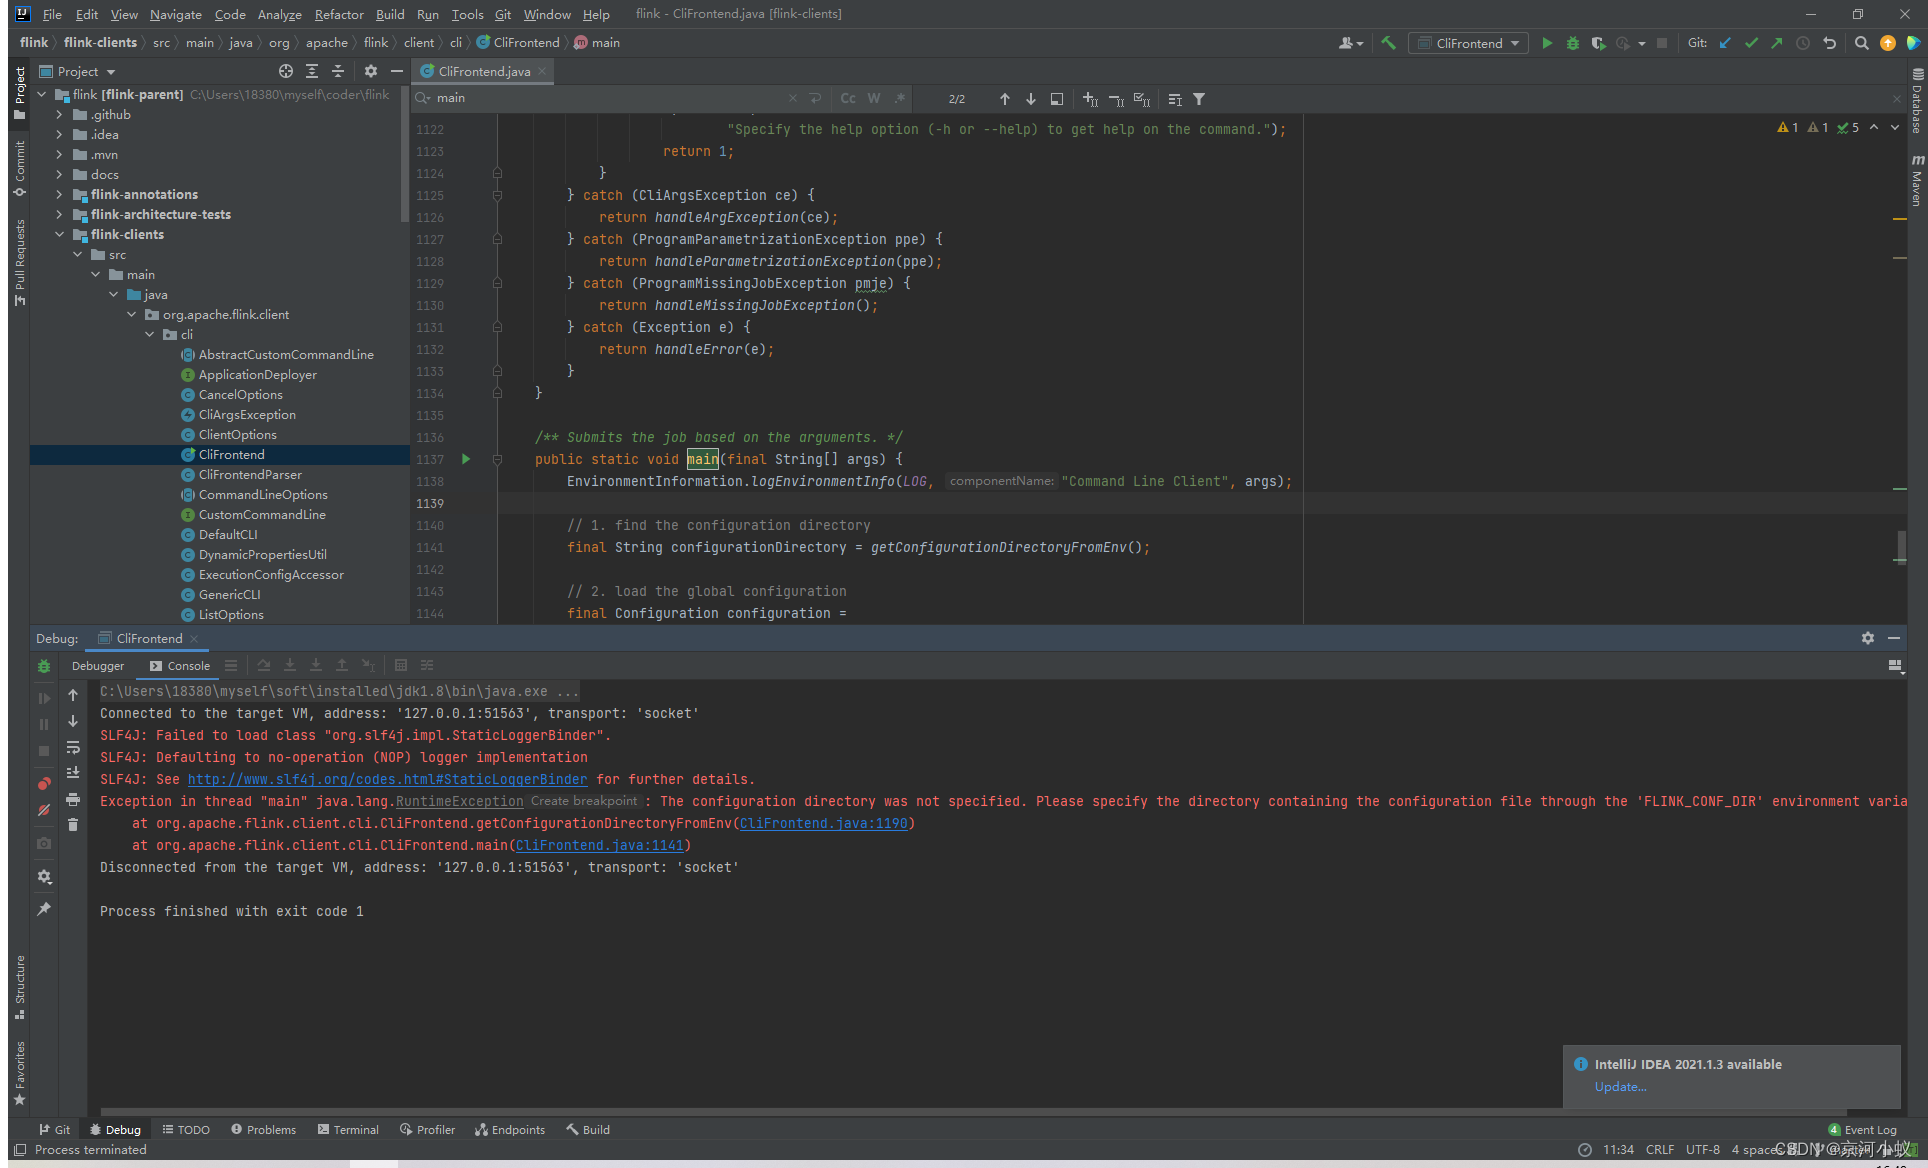Switch to the Debugger tab
Viewport: 1928px width, 1168px height.
click(98, 666)
